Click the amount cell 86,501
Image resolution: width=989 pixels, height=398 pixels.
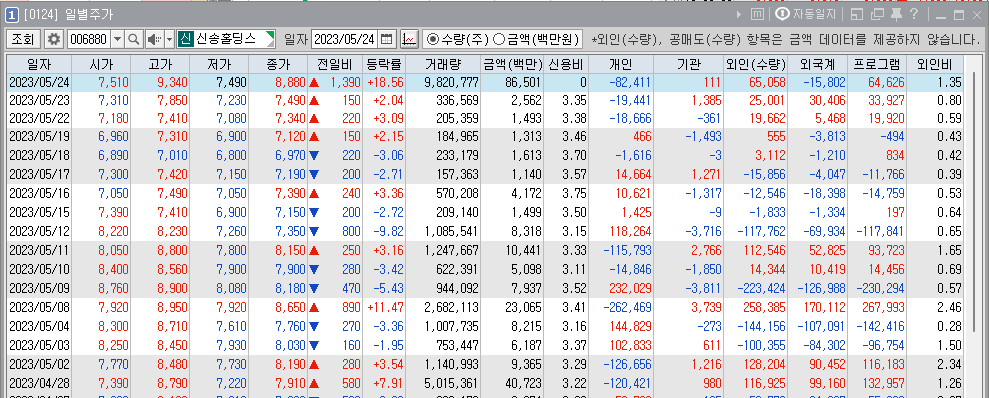point(512,83)
